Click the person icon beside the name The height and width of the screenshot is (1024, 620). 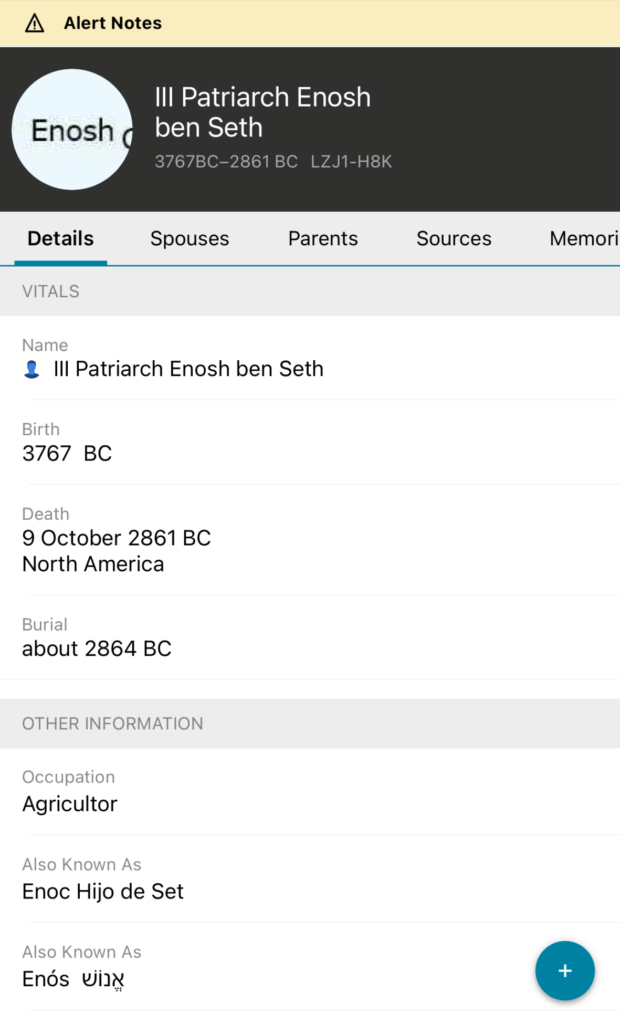click(32, 370)
